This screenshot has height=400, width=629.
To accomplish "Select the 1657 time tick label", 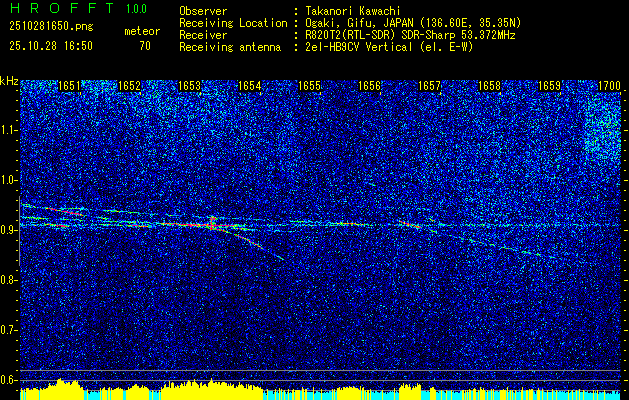I will pos(429,87).
